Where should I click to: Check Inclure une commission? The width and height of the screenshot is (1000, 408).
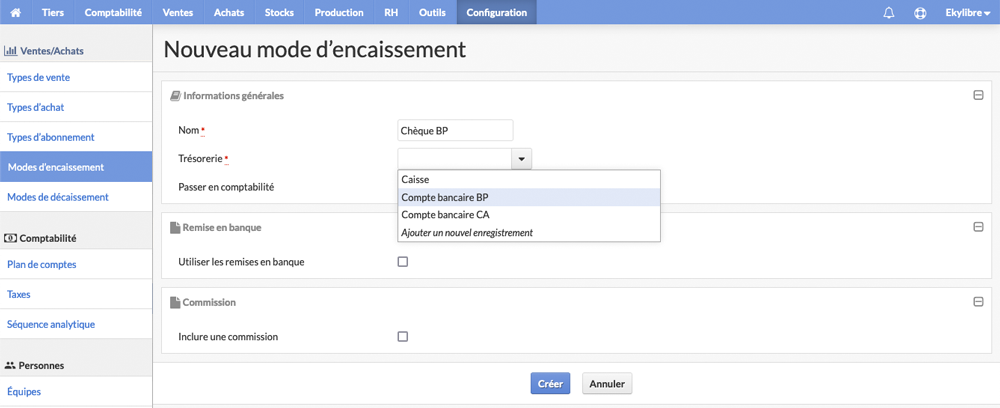tap(402, 337)
